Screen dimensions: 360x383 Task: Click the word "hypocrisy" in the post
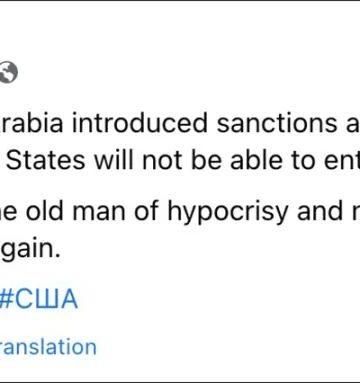(x=228, y=213)
